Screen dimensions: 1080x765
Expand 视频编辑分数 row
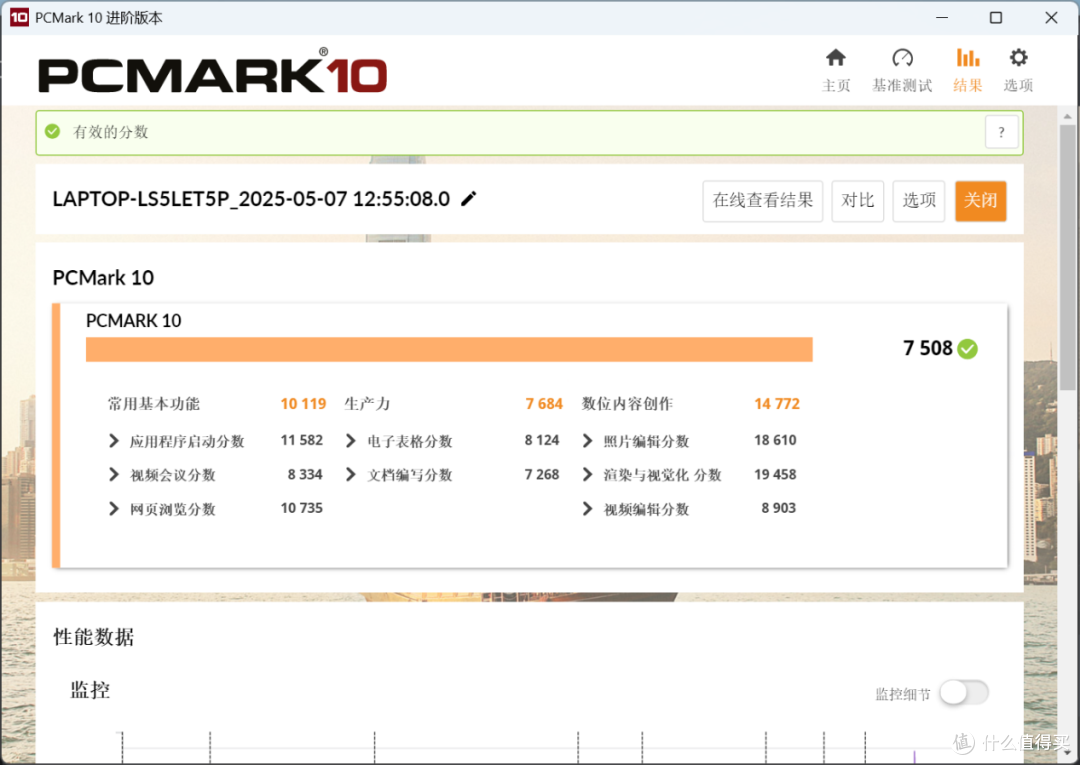(588, 509)
